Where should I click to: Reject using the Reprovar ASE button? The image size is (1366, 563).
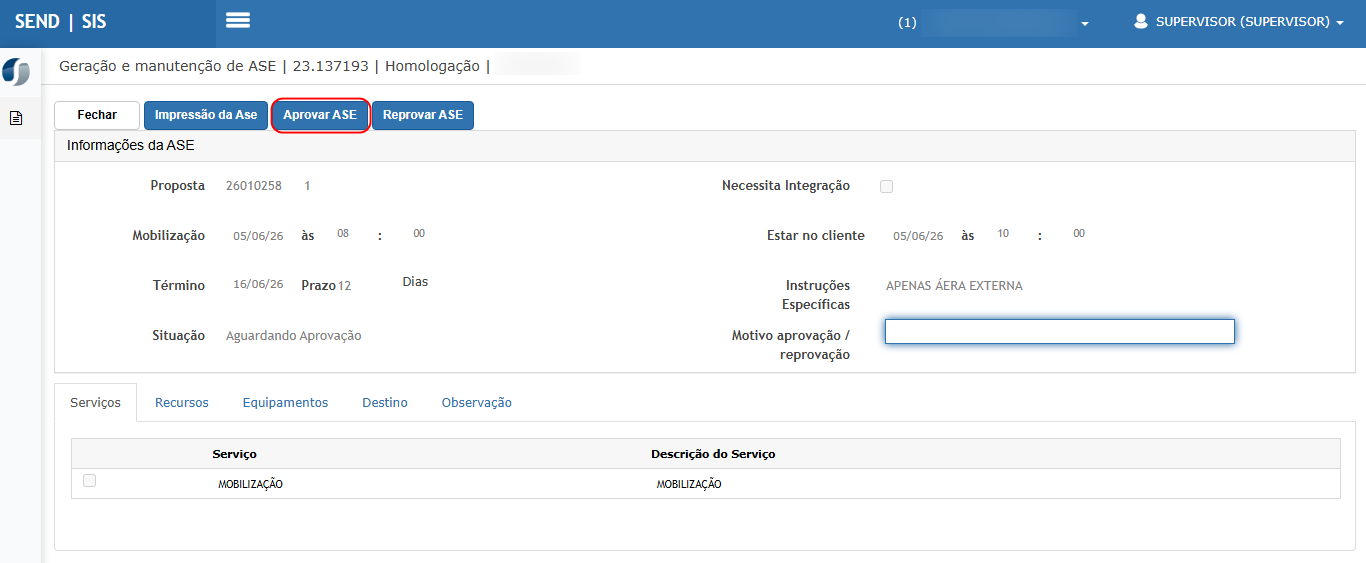pyautogui.click(x=423, y=115)
